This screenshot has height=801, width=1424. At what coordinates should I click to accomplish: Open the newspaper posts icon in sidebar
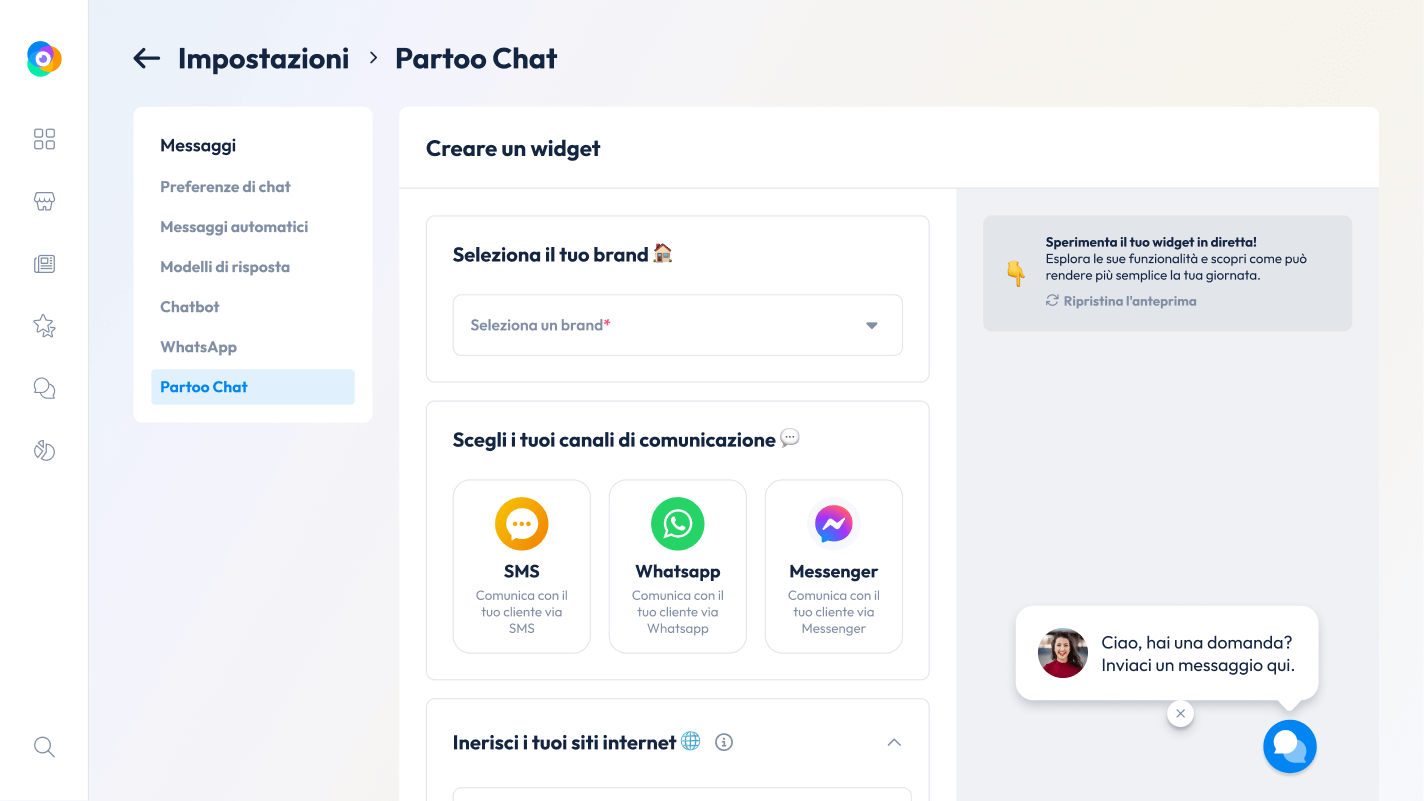(x=44, y=264)
